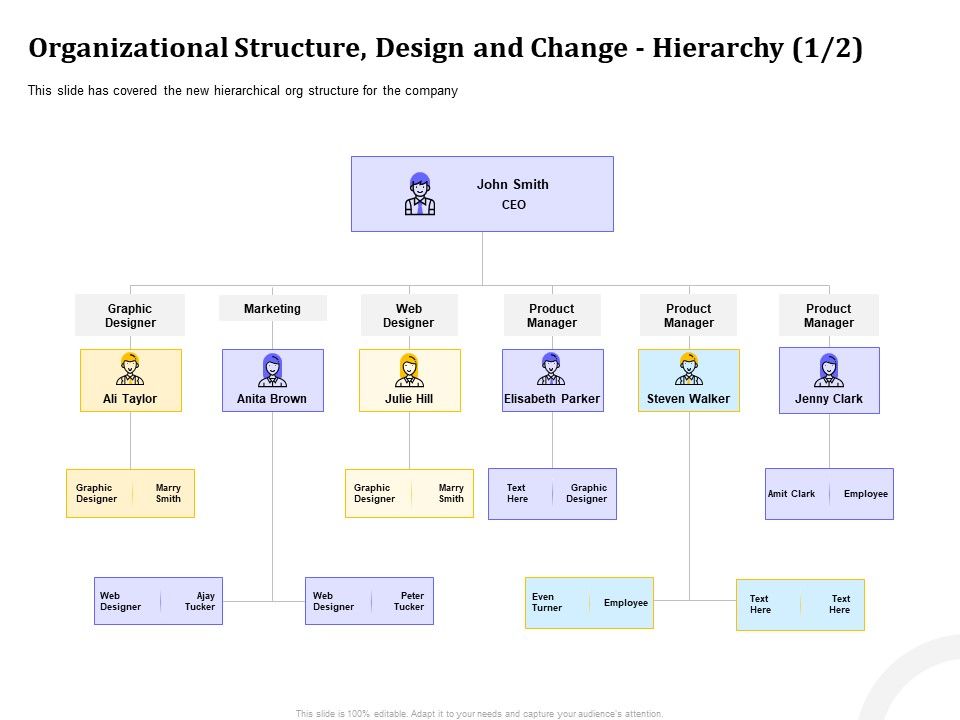Screen dimensions: 960x720
Task: Click the "CEO" label
Action: click(x=514, y=204)
